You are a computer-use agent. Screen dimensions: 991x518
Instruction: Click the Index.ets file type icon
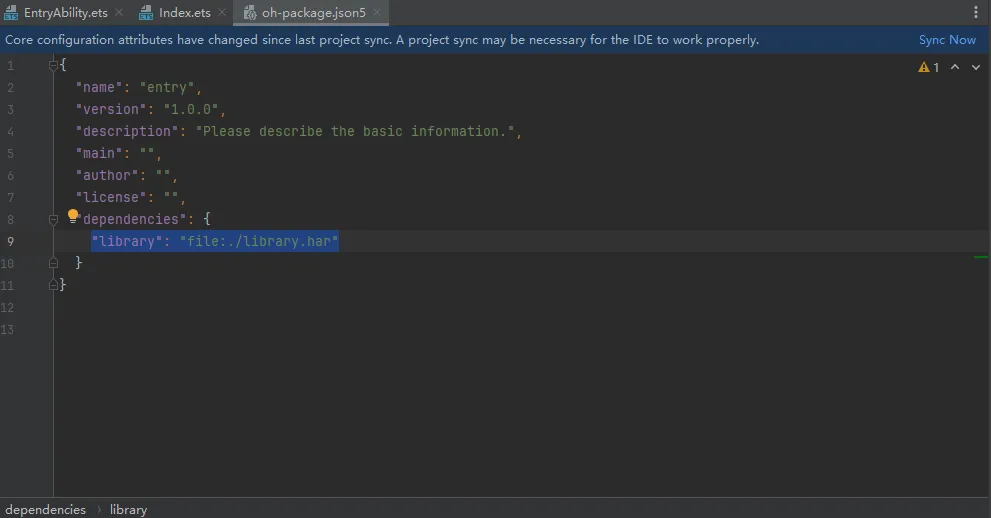146,13
